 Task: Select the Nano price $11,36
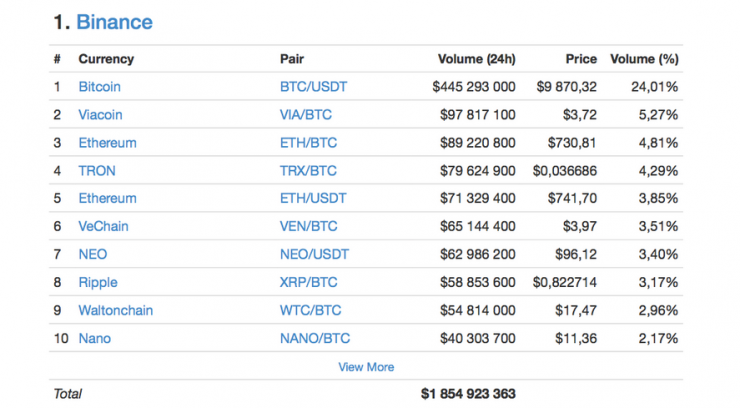click(576, 338)
